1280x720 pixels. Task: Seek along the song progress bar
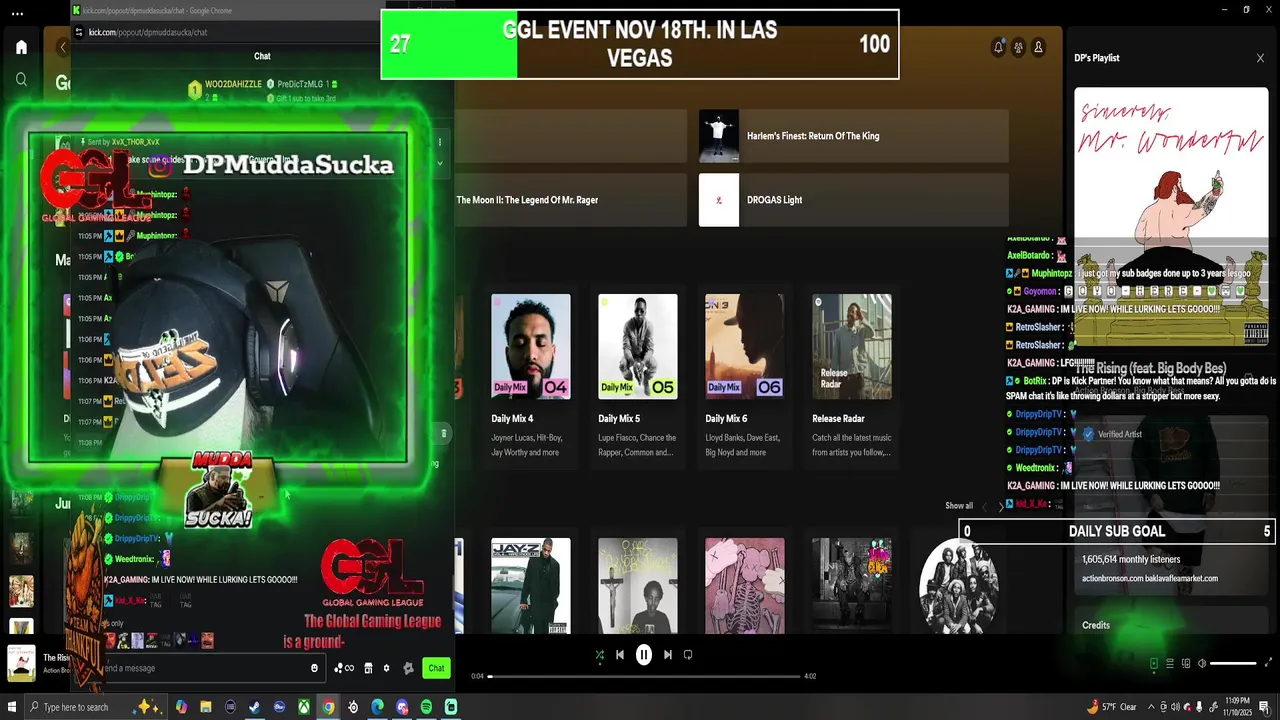point(645,676)
